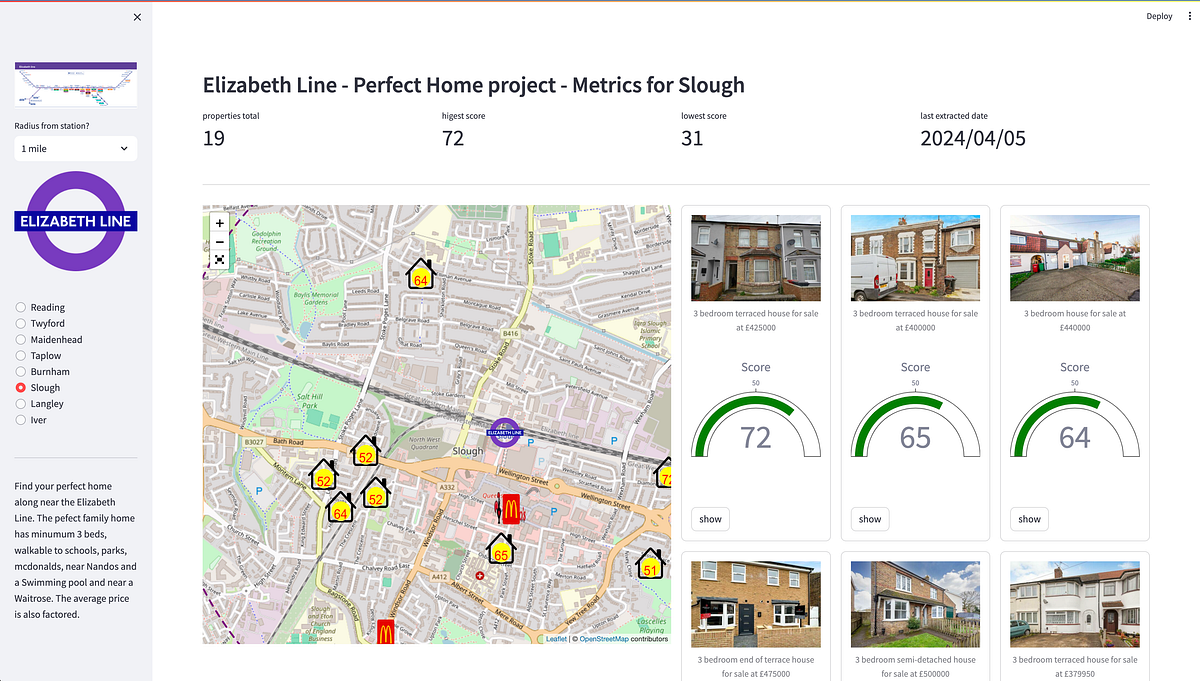Image resolution: width=1200 pixels, height=681 pixels.
Task: Open the Radius from station dropdown
Action: tap(75, 148)
